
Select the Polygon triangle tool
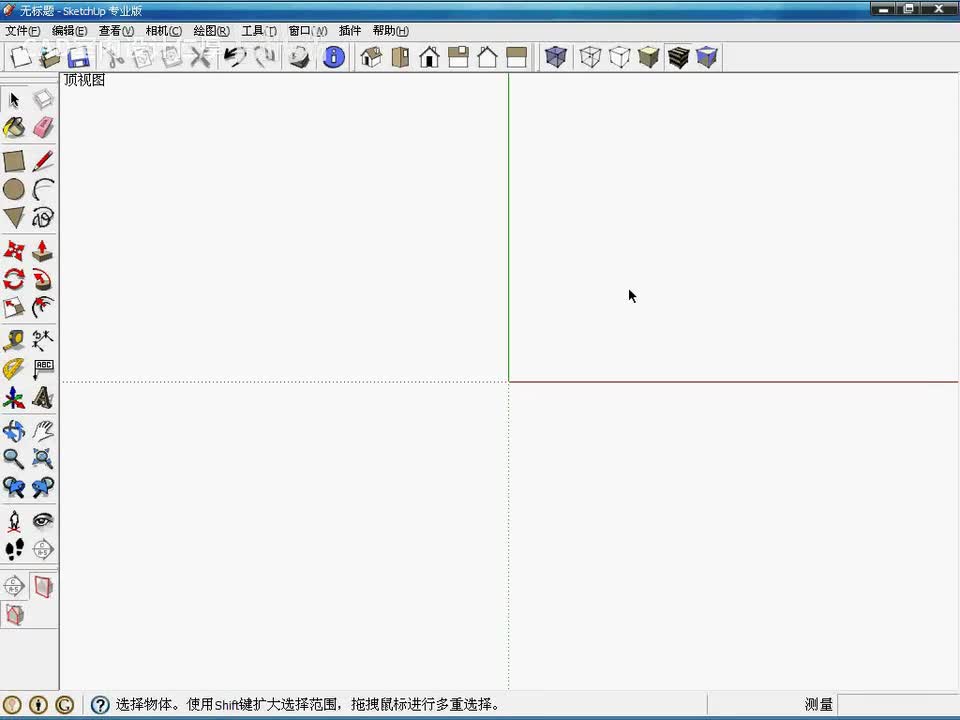click(x=14, y=217)
